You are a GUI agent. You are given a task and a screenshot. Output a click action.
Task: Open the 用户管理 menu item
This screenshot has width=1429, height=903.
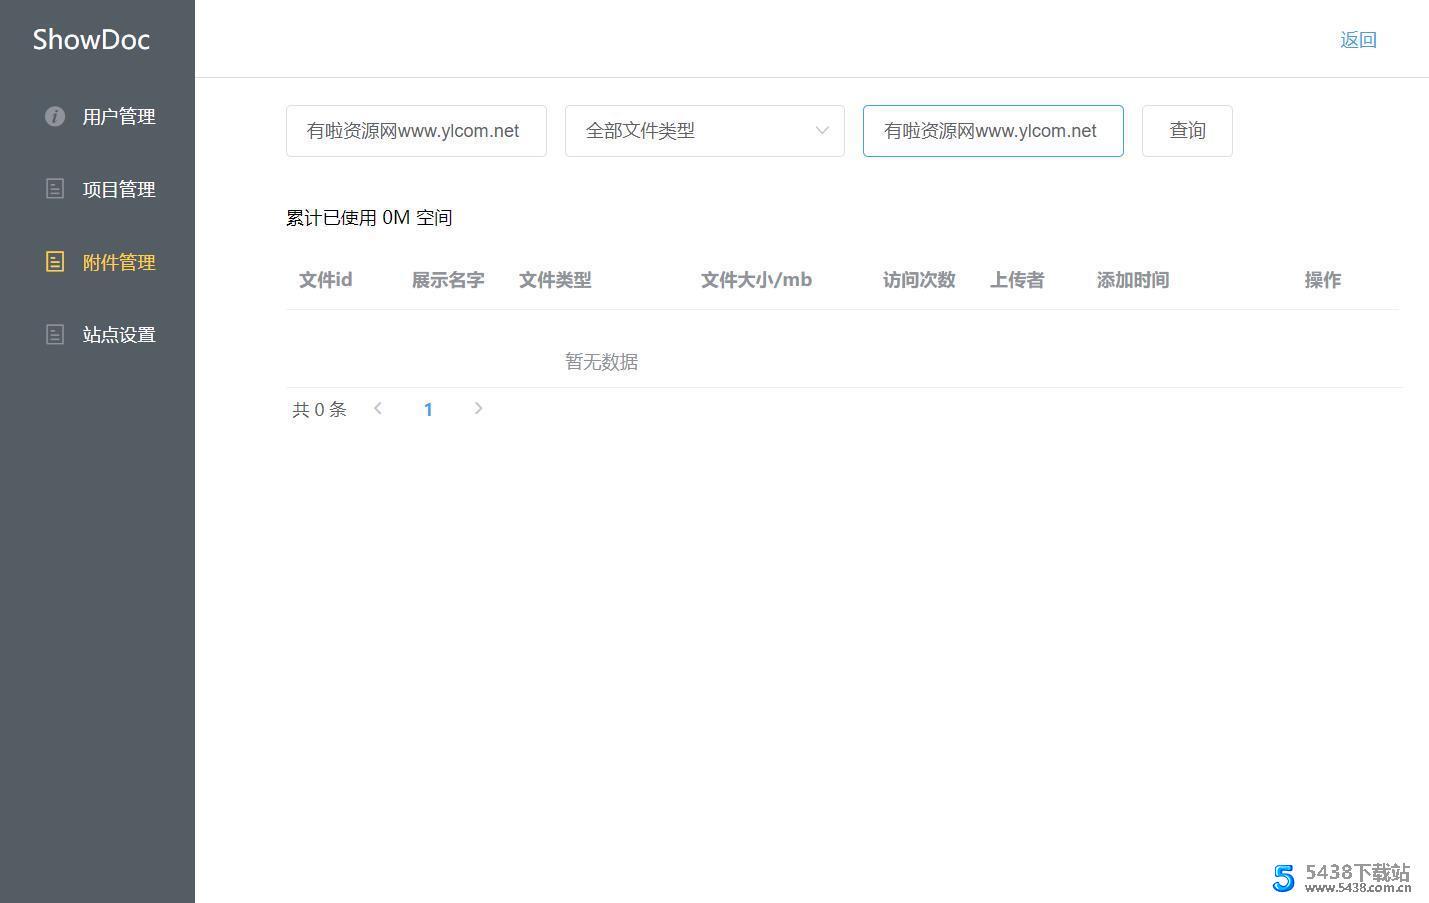click(118, 117)
